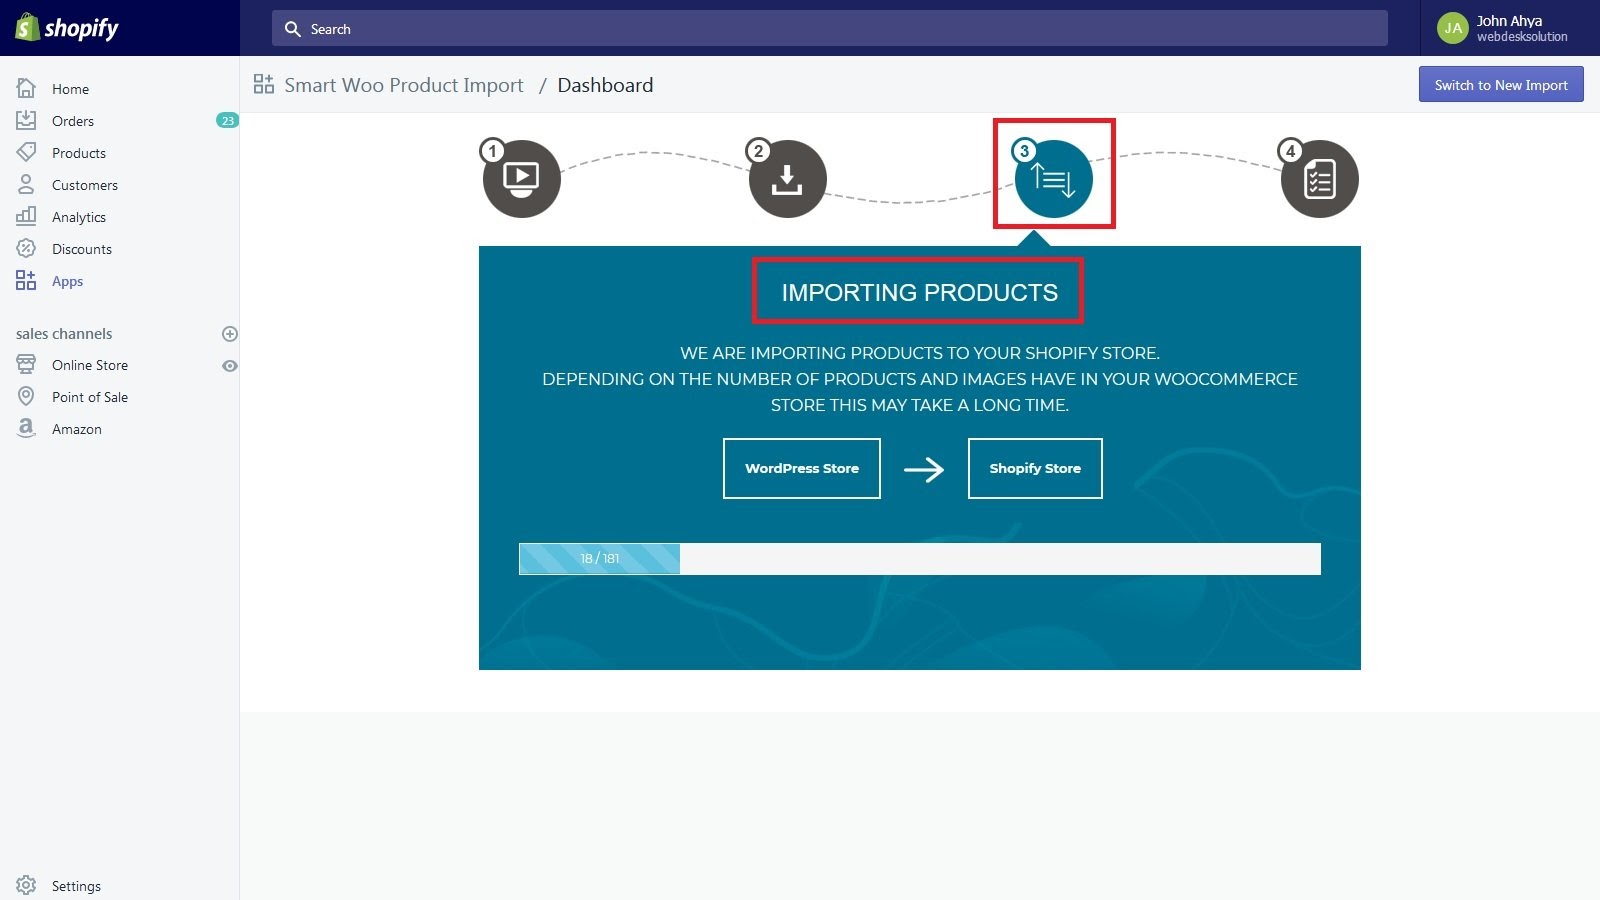Follow Smart Woo Product Import breadcrumb link
The height and width of the screenshot is (900, 1600).
coord(404,85)
